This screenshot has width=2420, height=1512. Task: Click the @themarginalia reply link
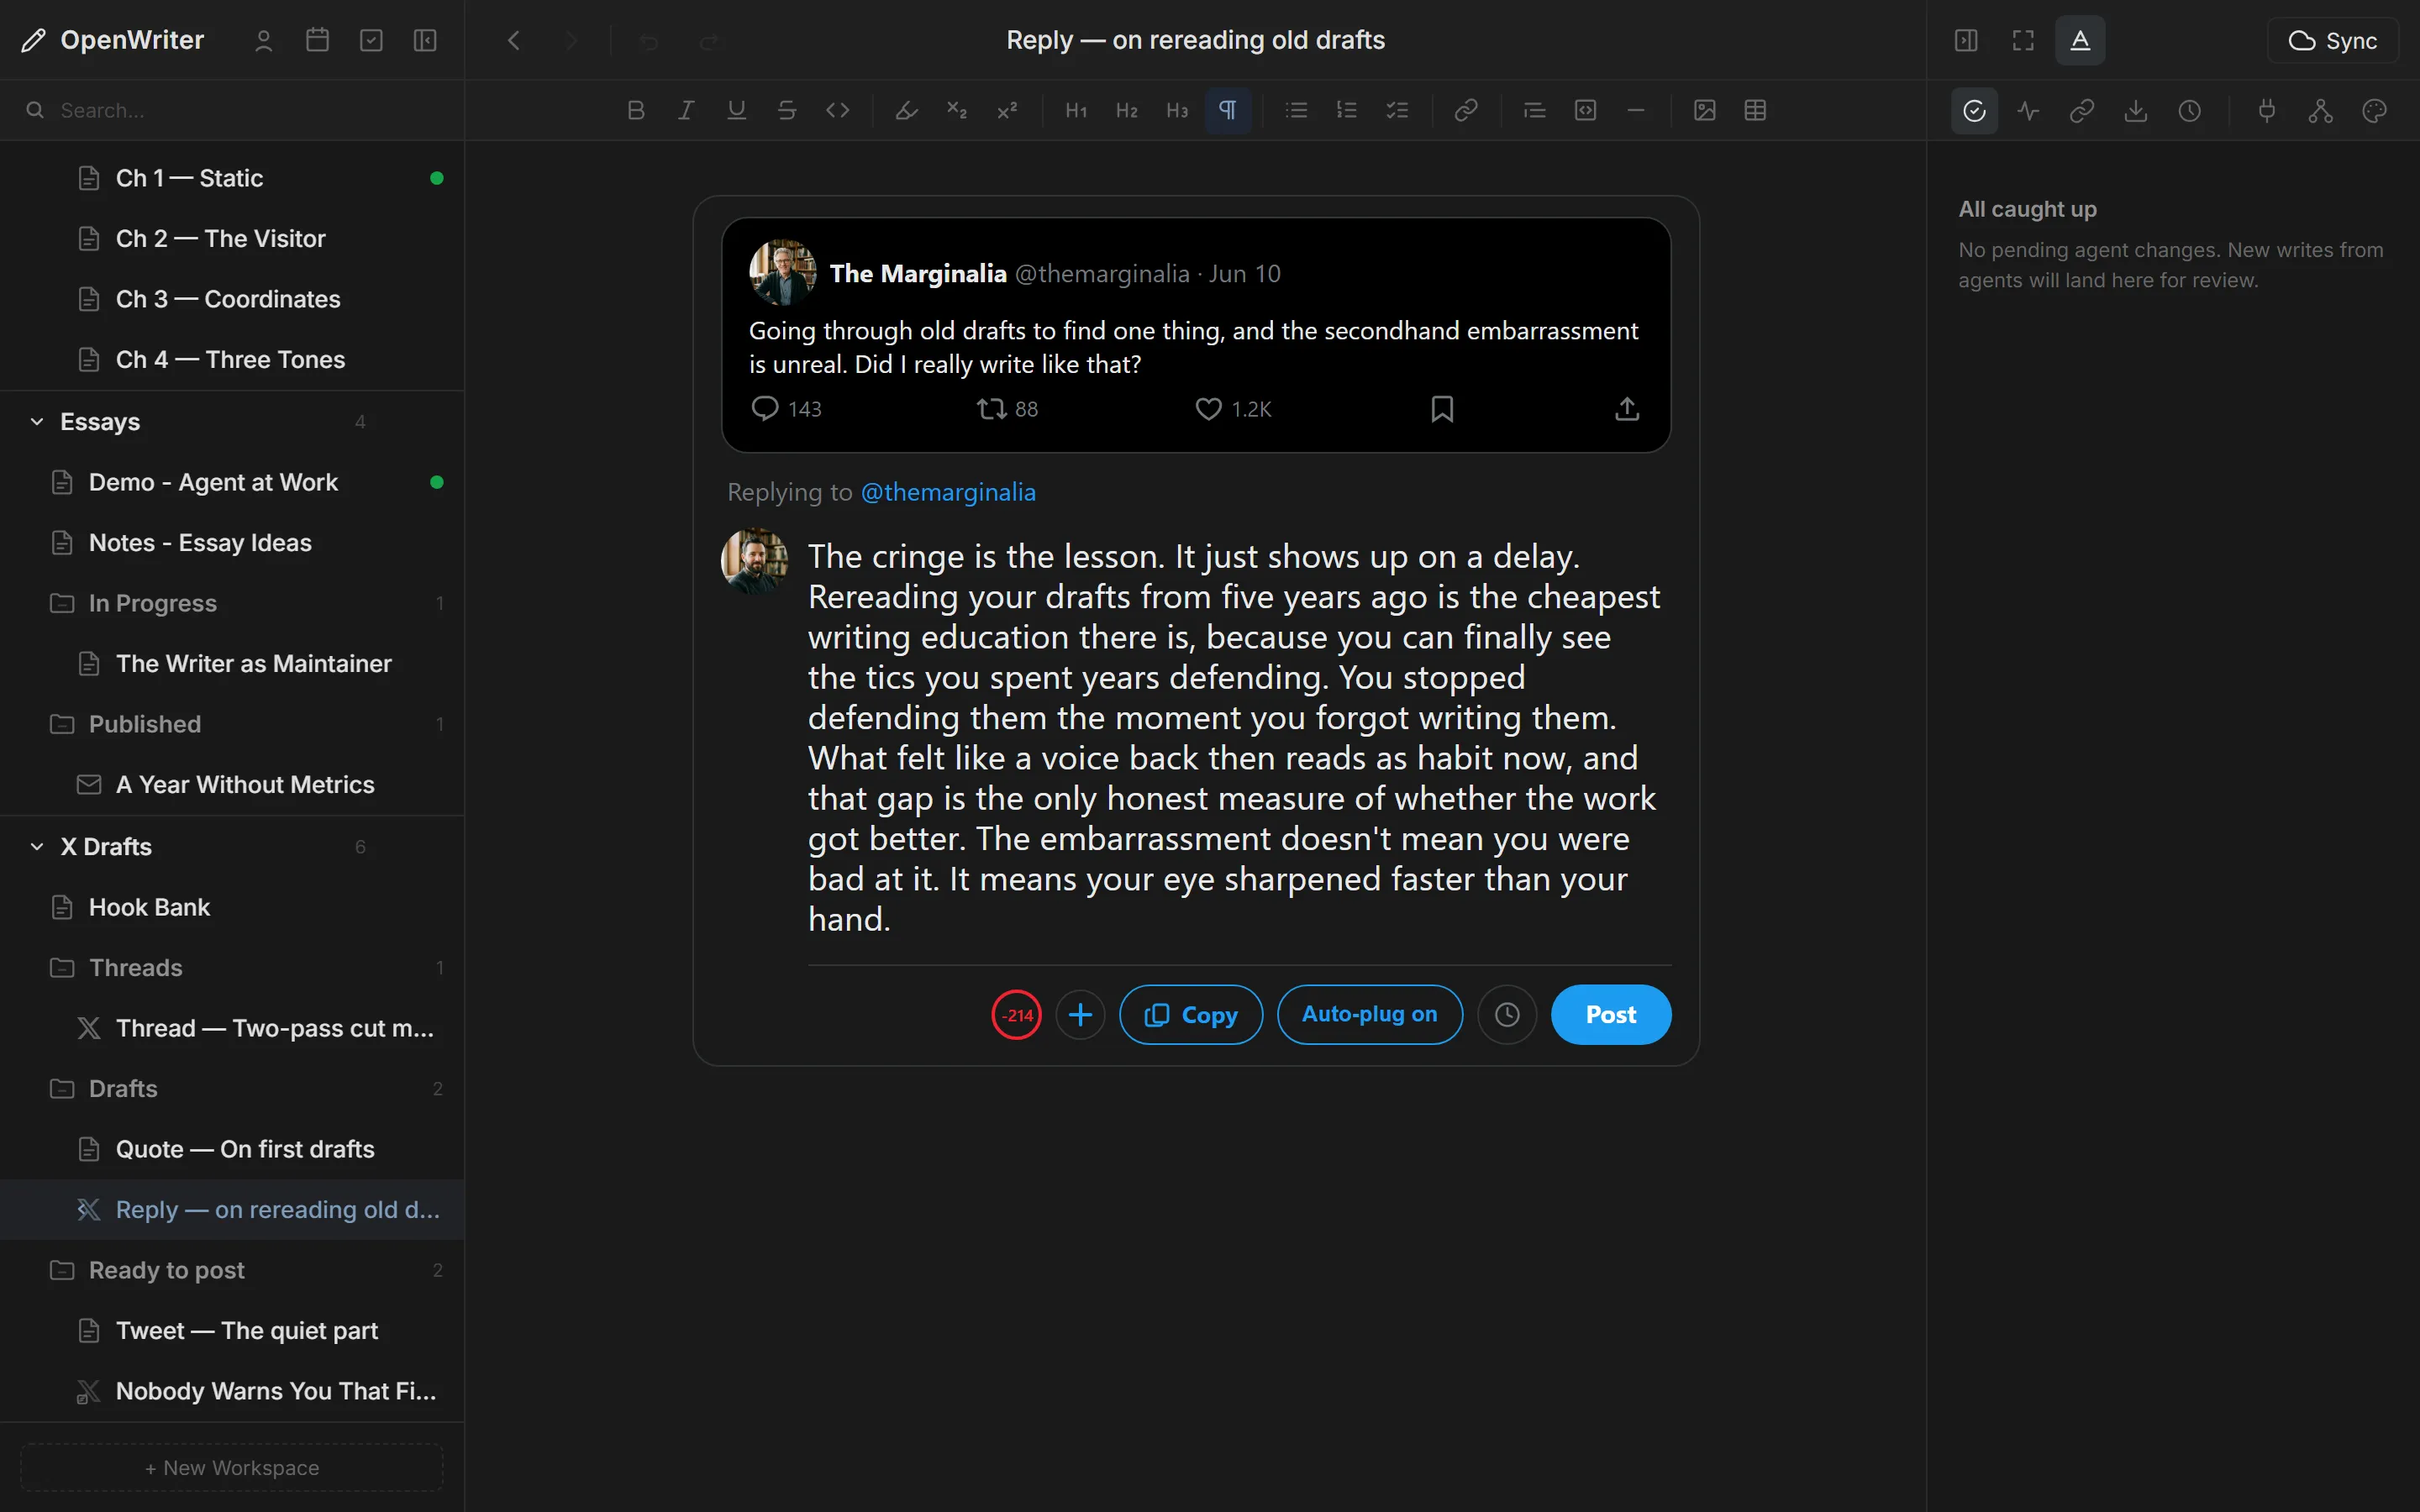948,492
